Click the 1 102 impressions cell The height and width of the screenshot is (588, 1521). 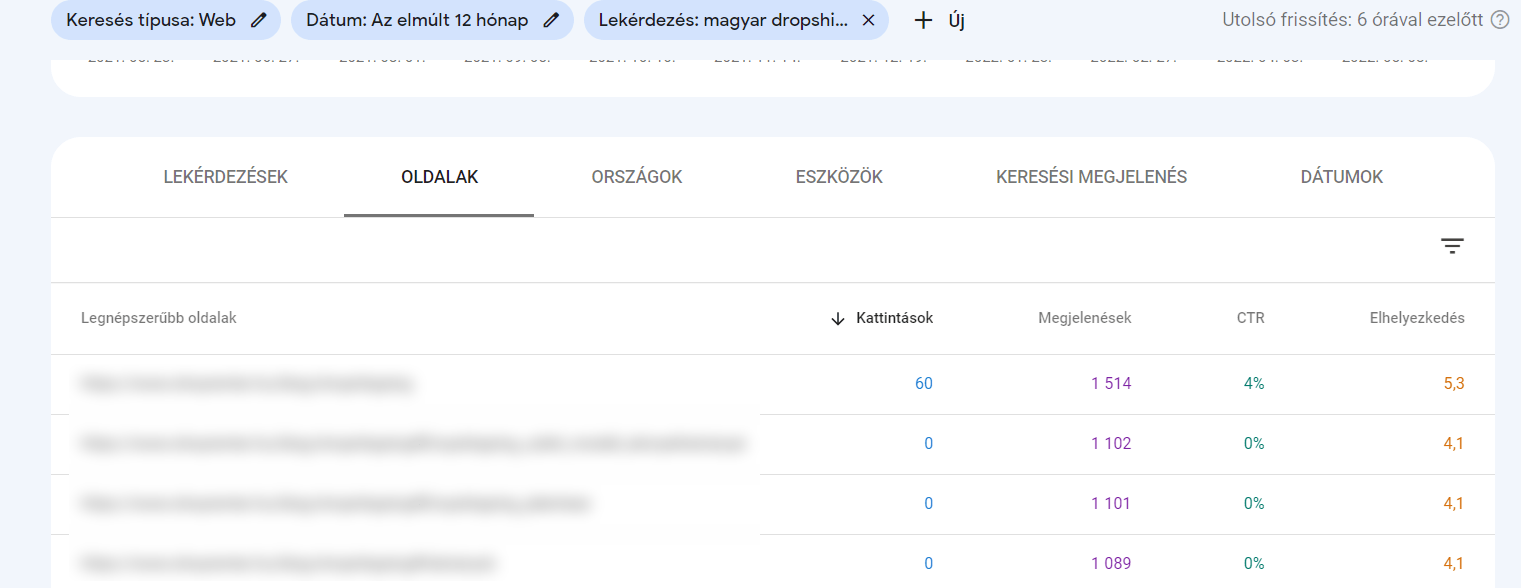click(x=1111, y=443)
